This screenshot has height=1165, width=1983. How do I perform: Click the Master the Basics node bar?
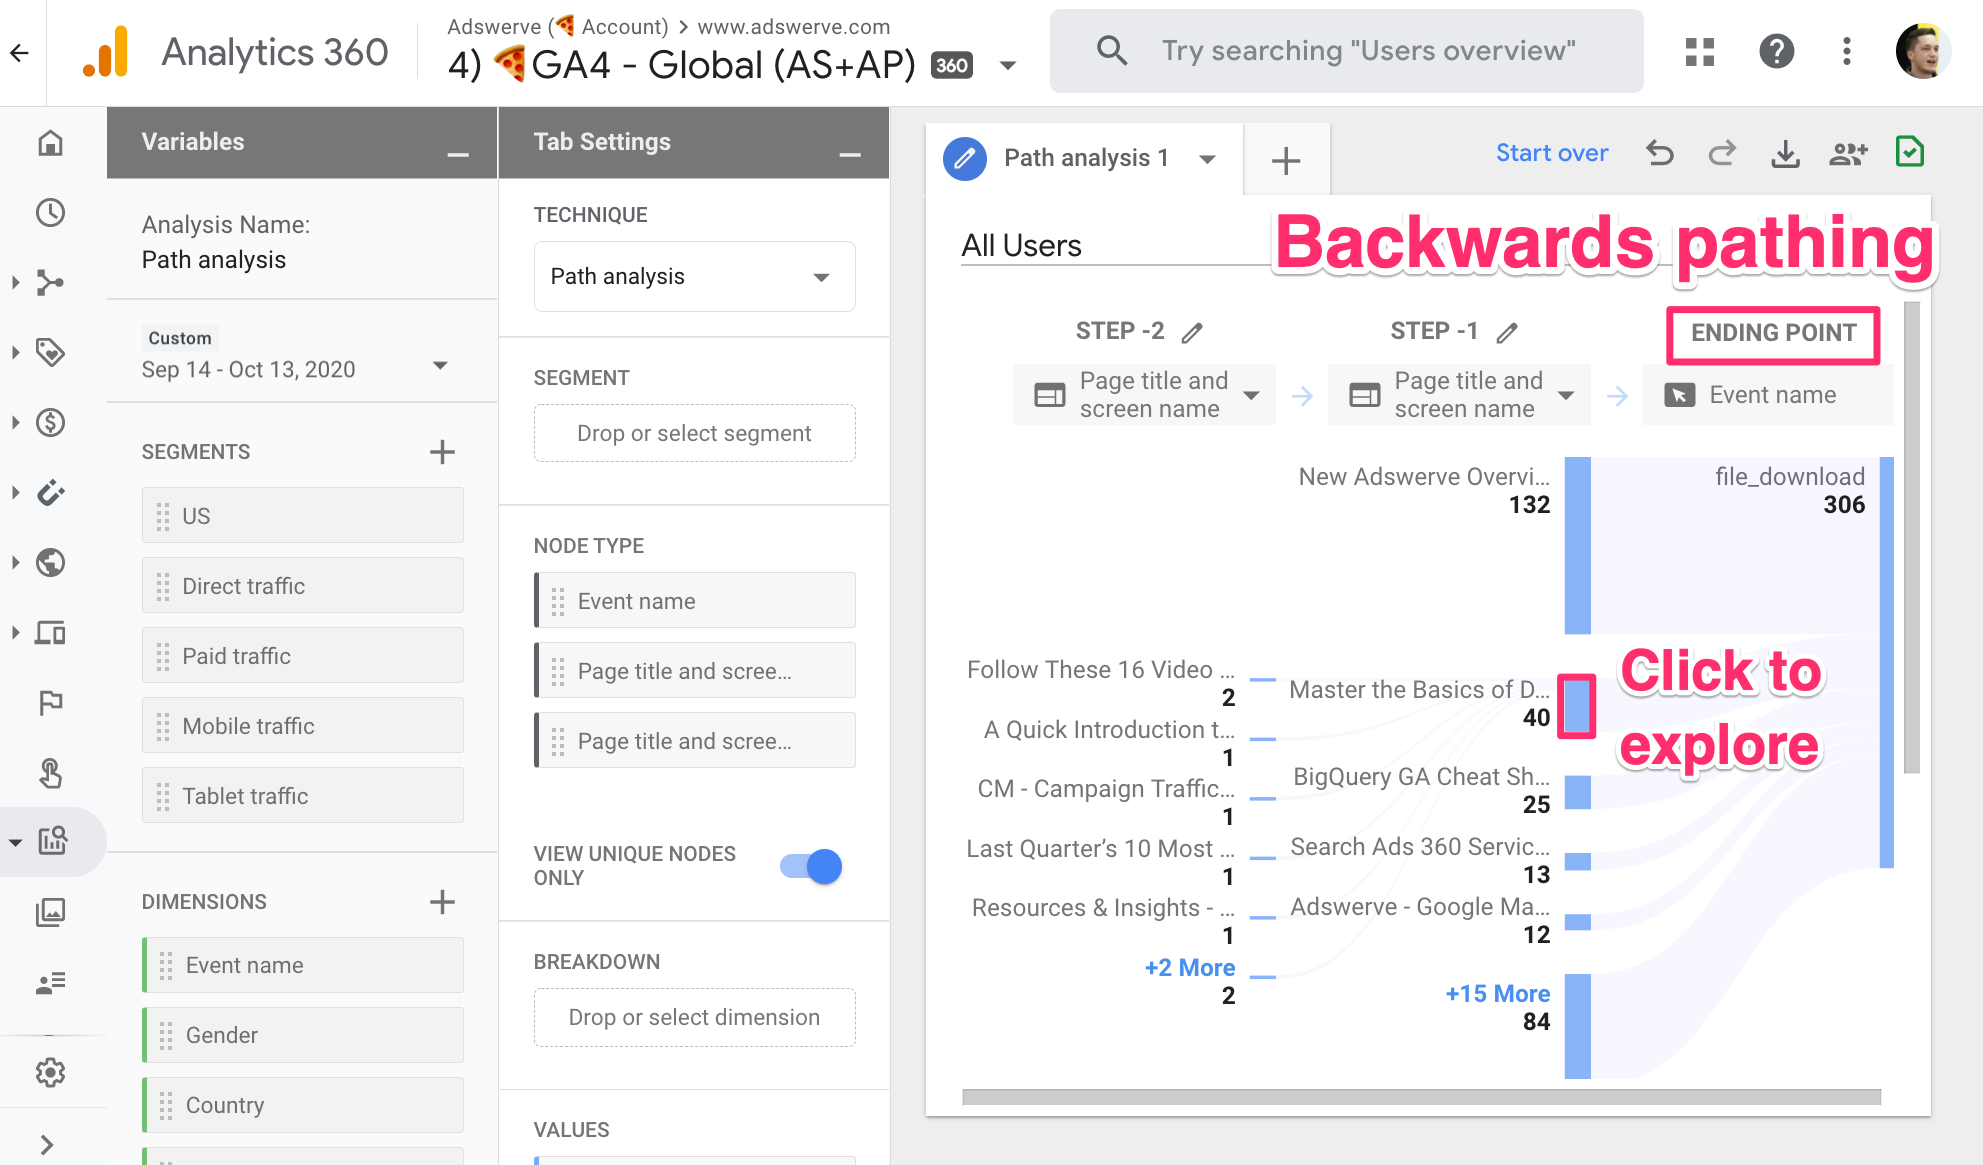(x=1577, y=706)
